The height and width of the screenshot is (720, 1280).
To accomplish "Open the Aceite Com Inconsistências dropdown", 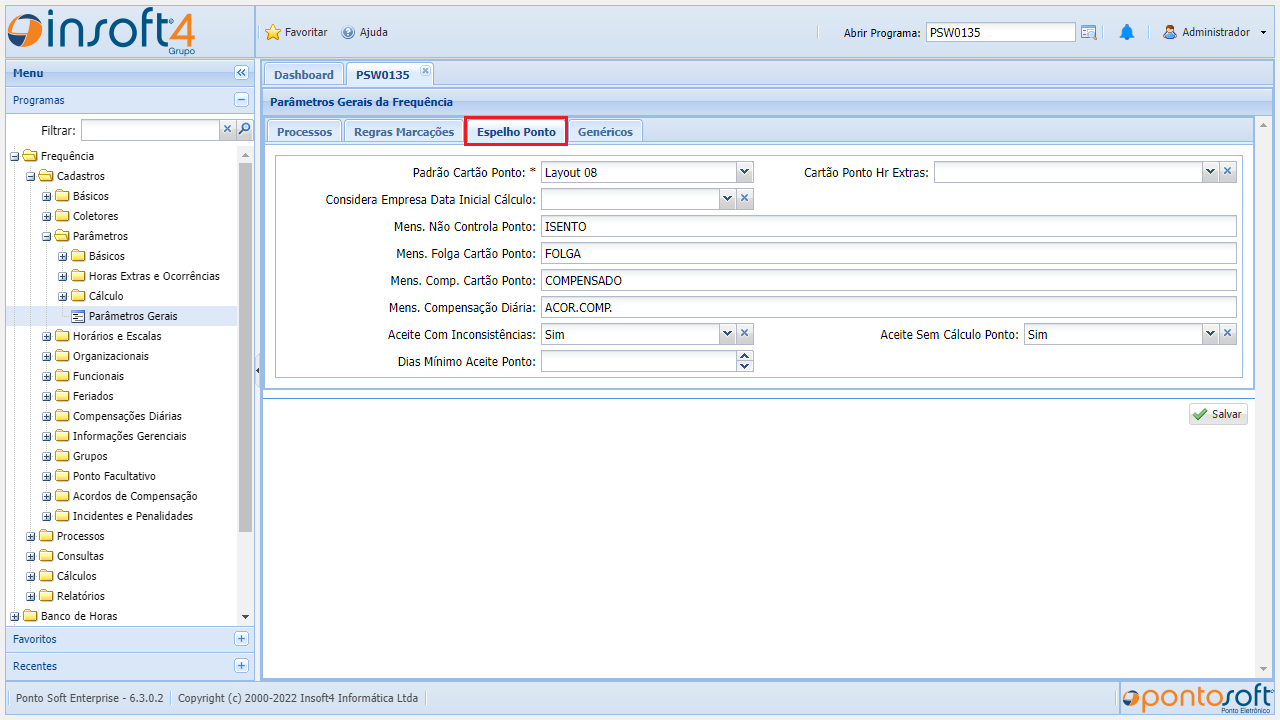I will (x=727, y=334).
